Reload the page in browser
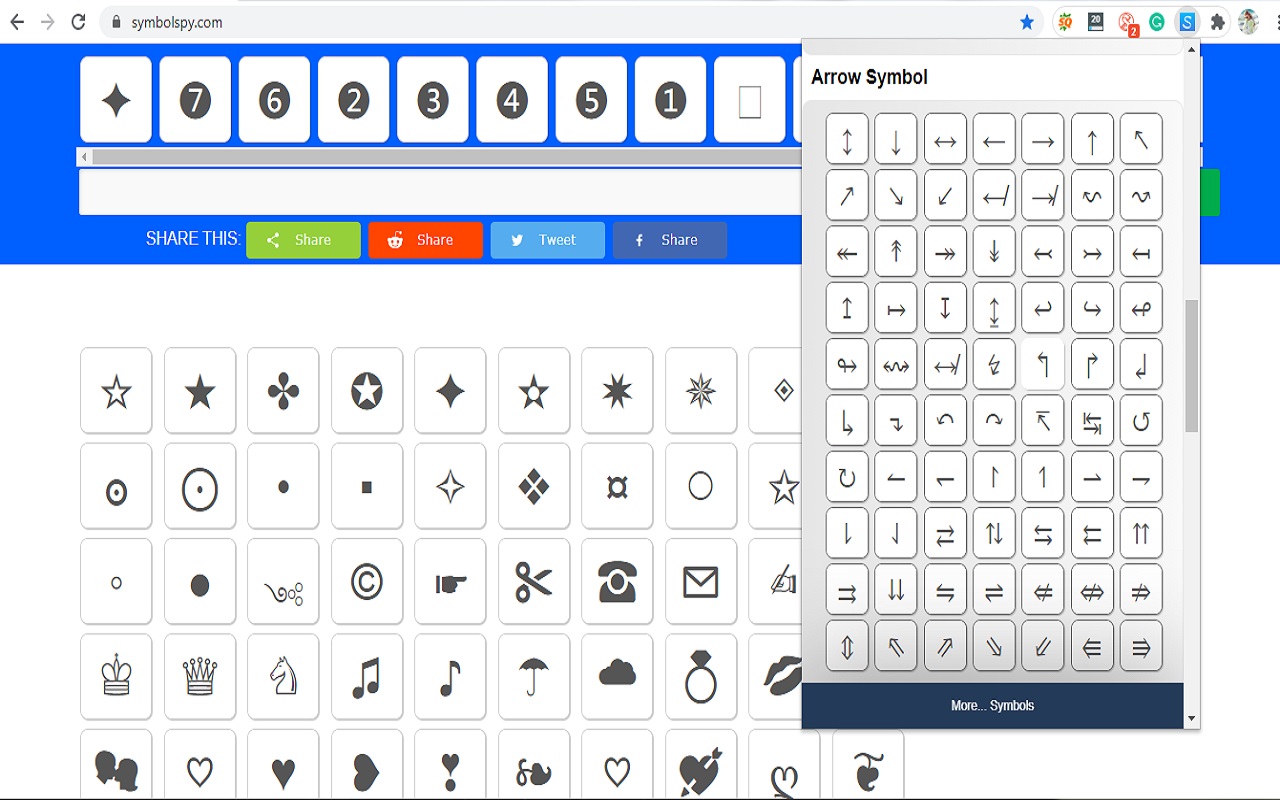1280x800 pixels. point(78,22)
